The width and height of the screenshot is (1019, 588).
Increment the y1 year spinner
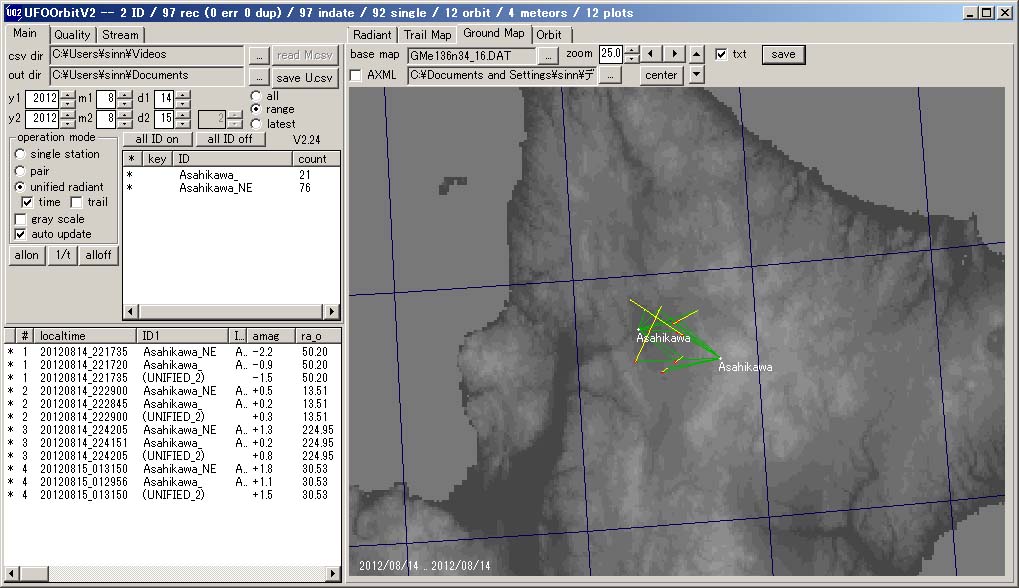coord(67,94)
